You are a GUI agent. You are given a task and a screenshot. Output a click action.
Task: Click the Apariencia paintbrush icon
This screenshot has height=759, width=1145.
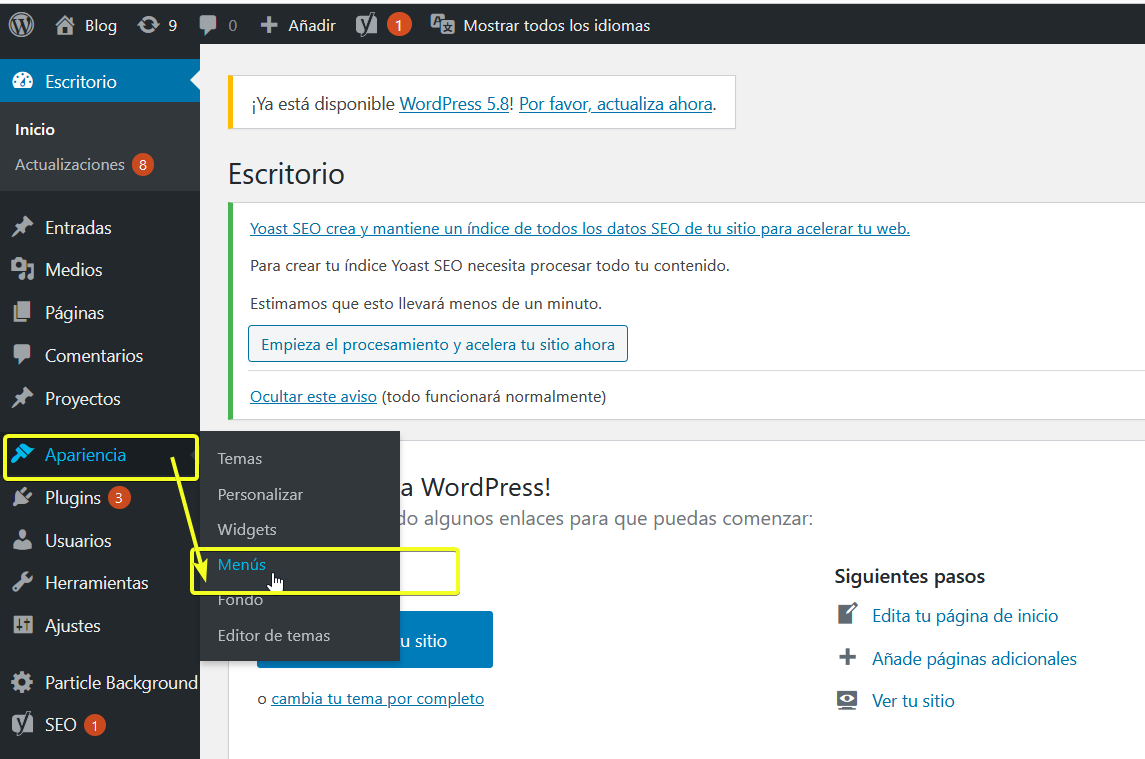coord(23,454)
